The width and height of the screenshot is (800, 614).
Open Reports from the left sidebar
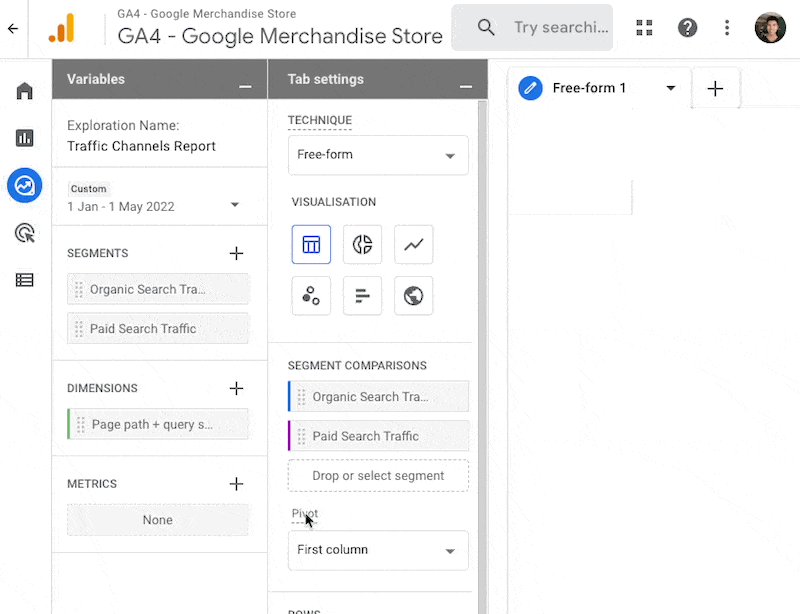tap(25, 138)
